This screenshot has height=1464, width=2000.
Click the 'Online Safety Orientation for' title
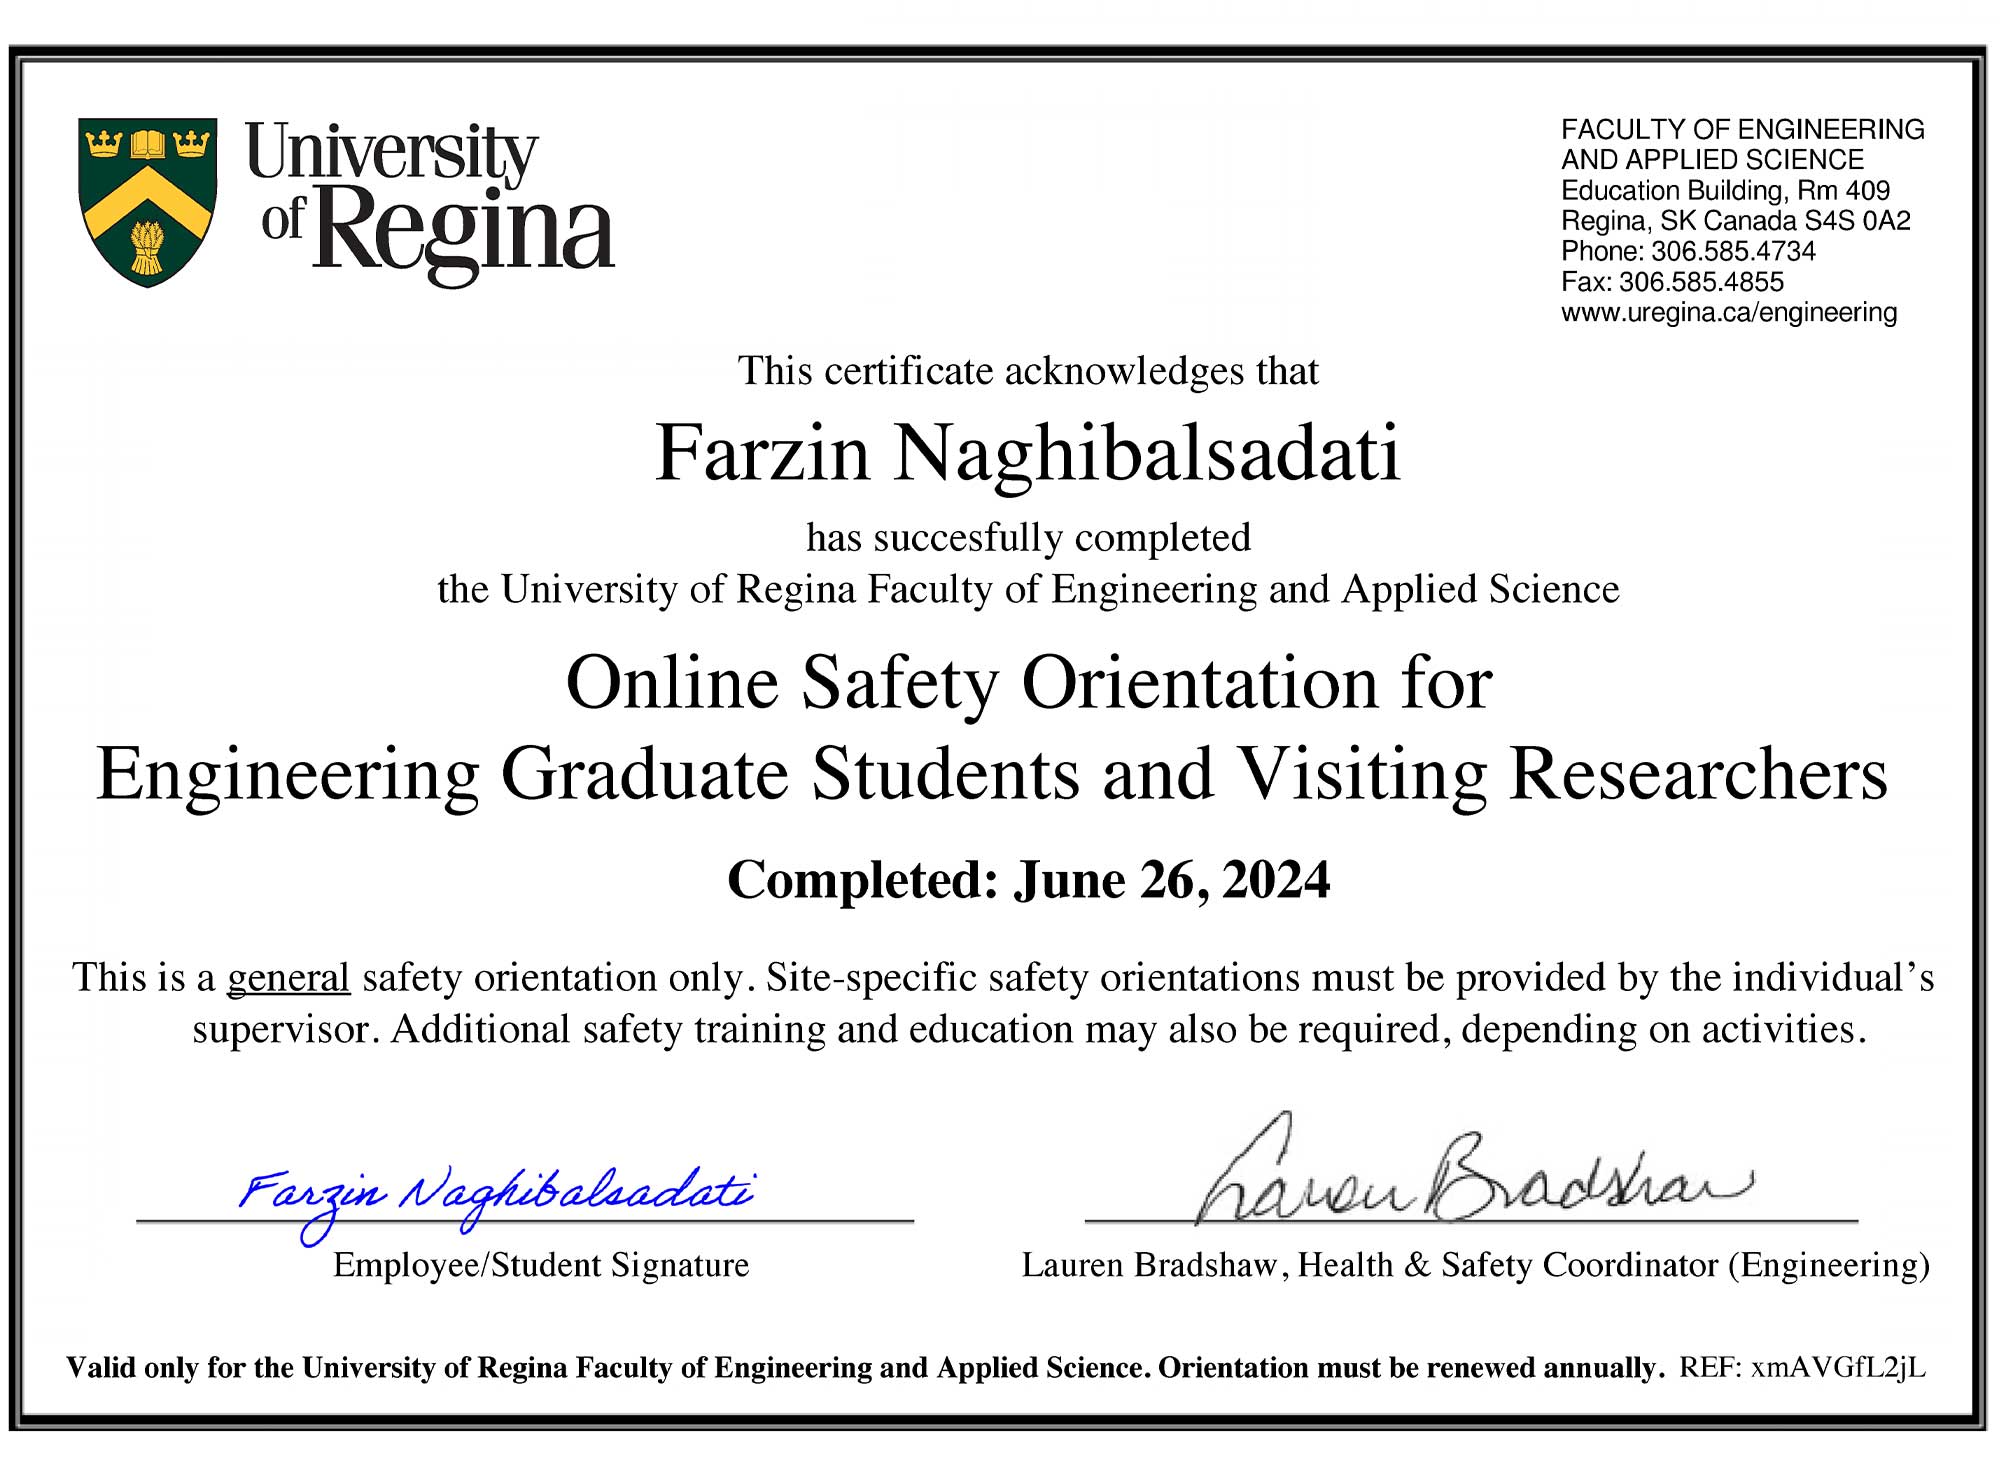tap(1028, 683)
